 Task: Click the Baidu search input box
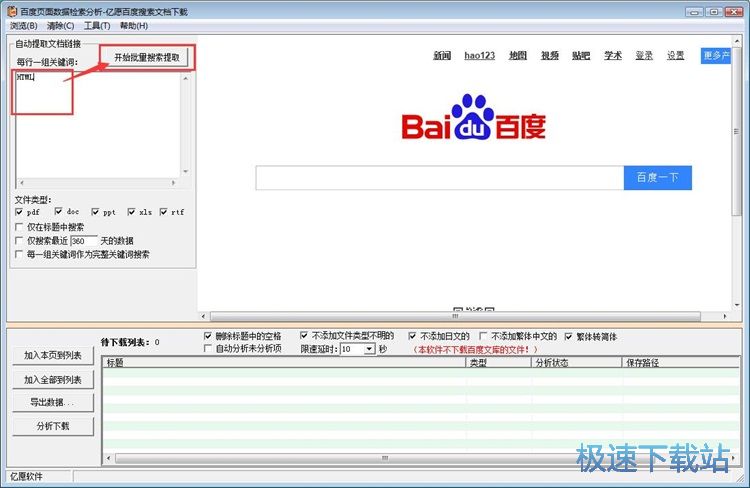(x=440, y=178)
